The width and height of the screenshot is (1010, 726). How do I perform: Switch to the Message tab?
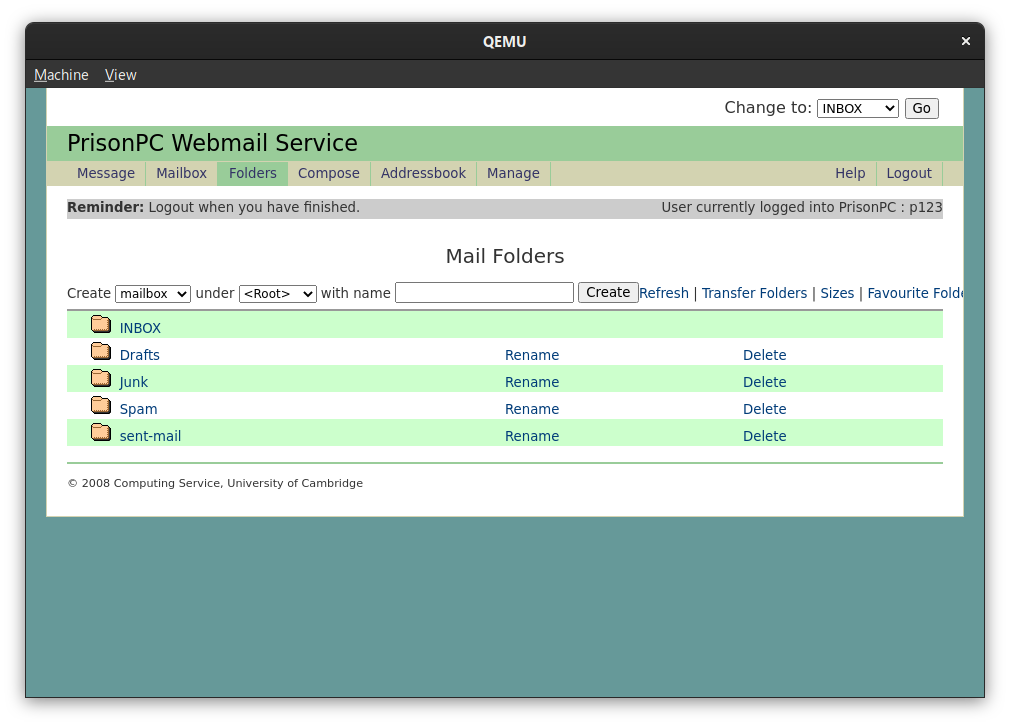pos(106,173)
